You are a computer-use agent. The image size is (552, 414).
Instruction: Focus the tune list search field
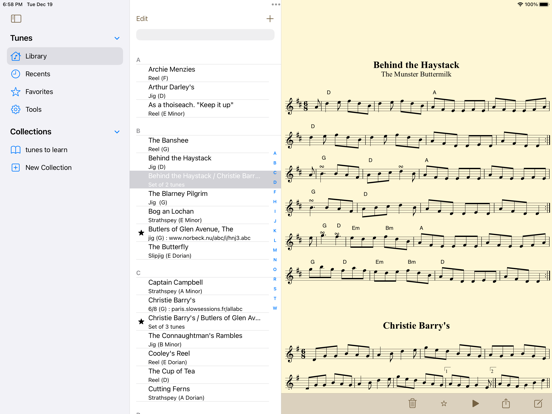[205, 34]
